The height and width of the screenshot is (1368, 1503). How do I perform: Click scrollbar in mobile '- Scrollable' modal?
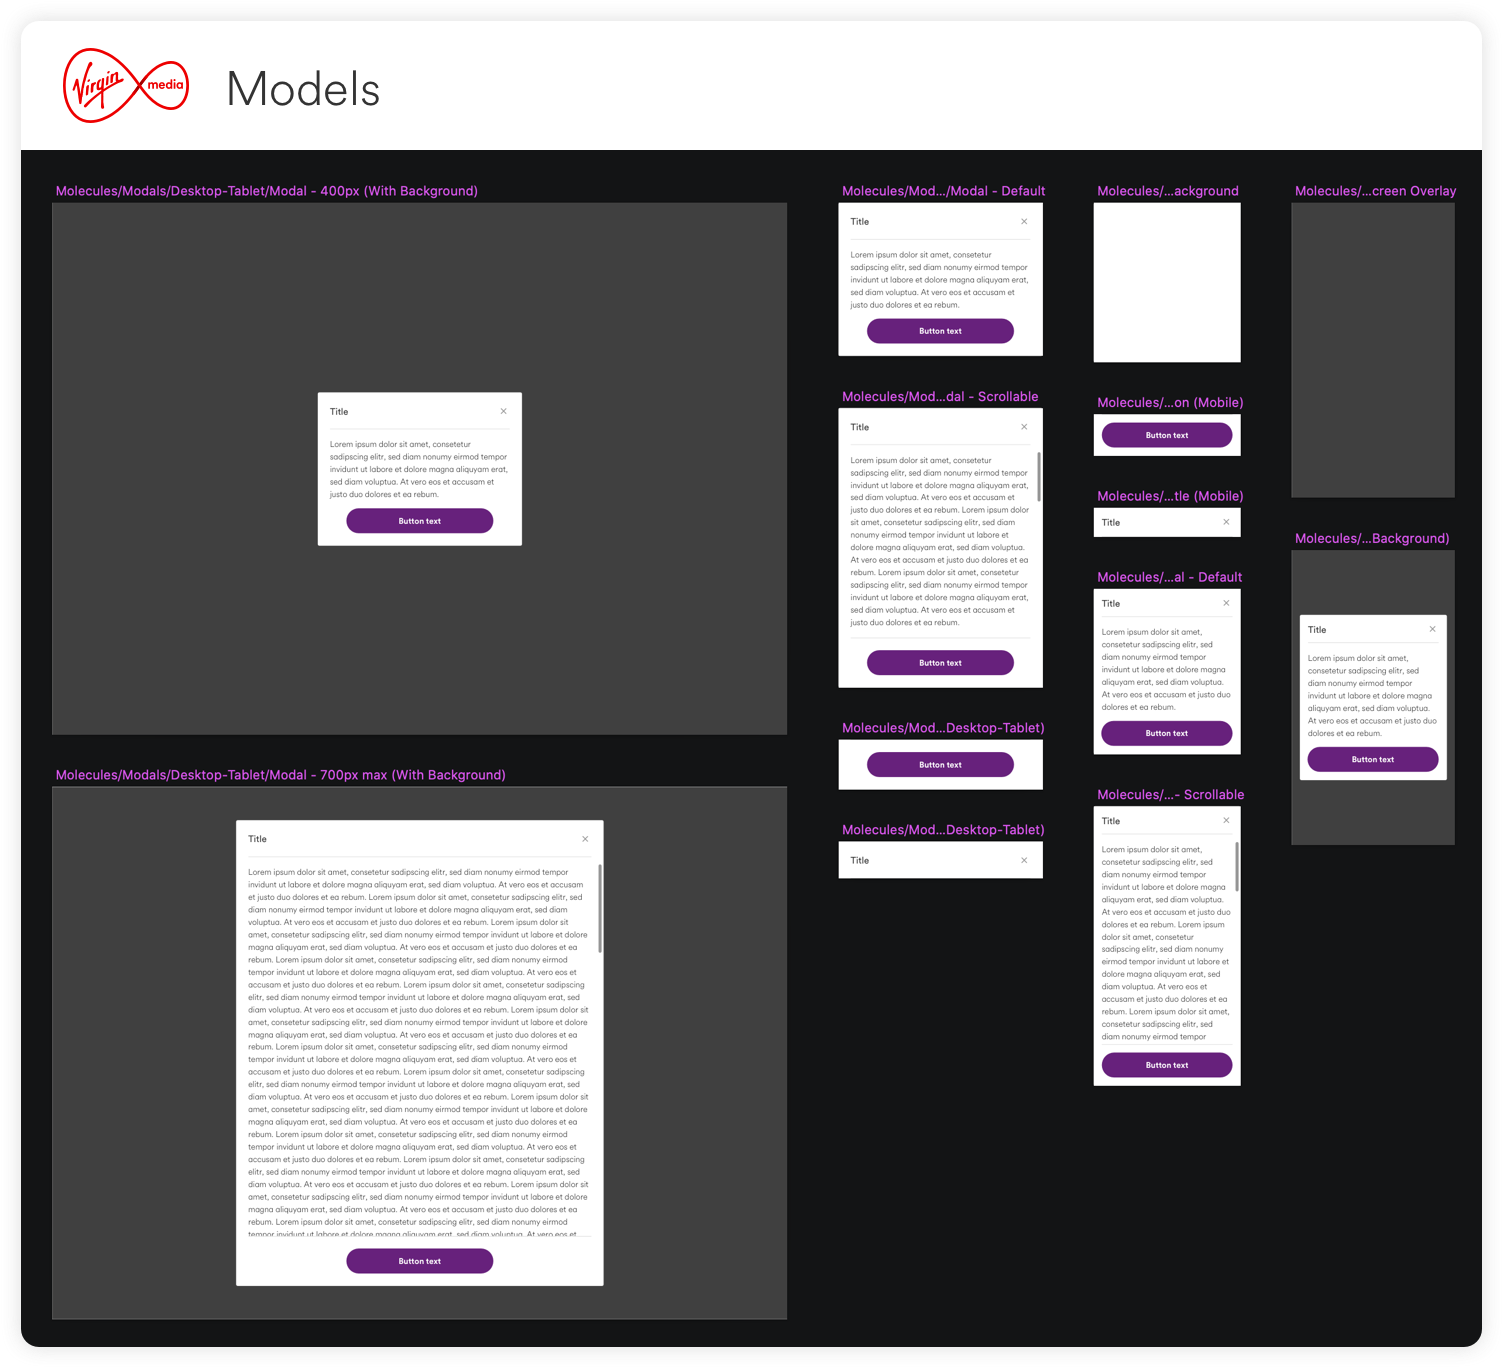click(1237, 866)
